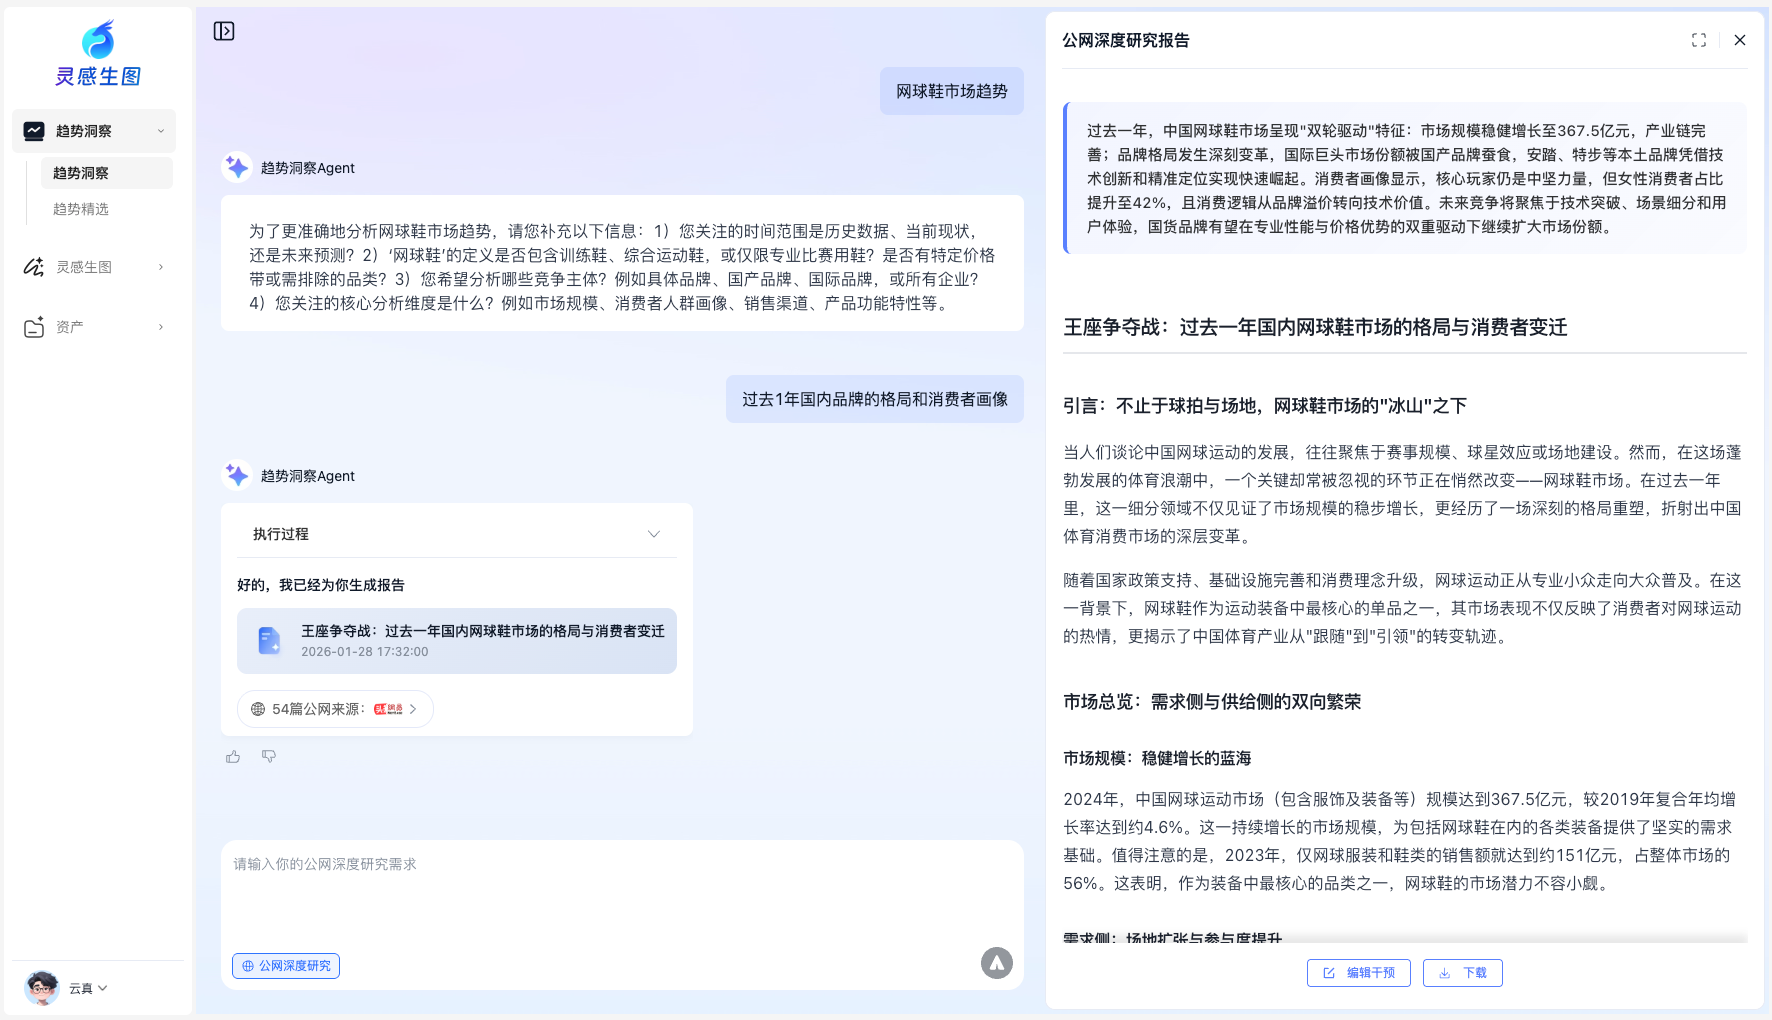
Task: Click the 编辑干预 button
Action: click(1359, 973)
